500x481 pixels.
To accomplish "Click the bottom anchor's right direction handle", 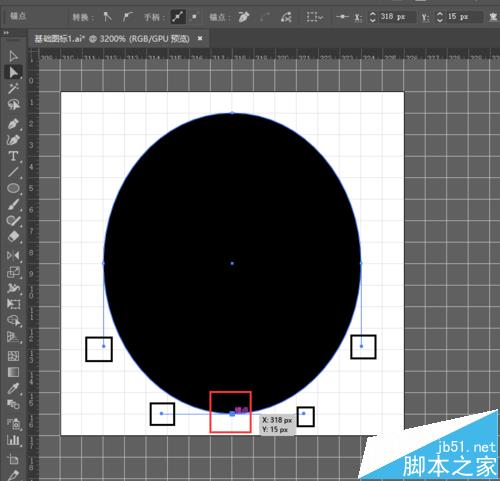I will pos(304,413).
